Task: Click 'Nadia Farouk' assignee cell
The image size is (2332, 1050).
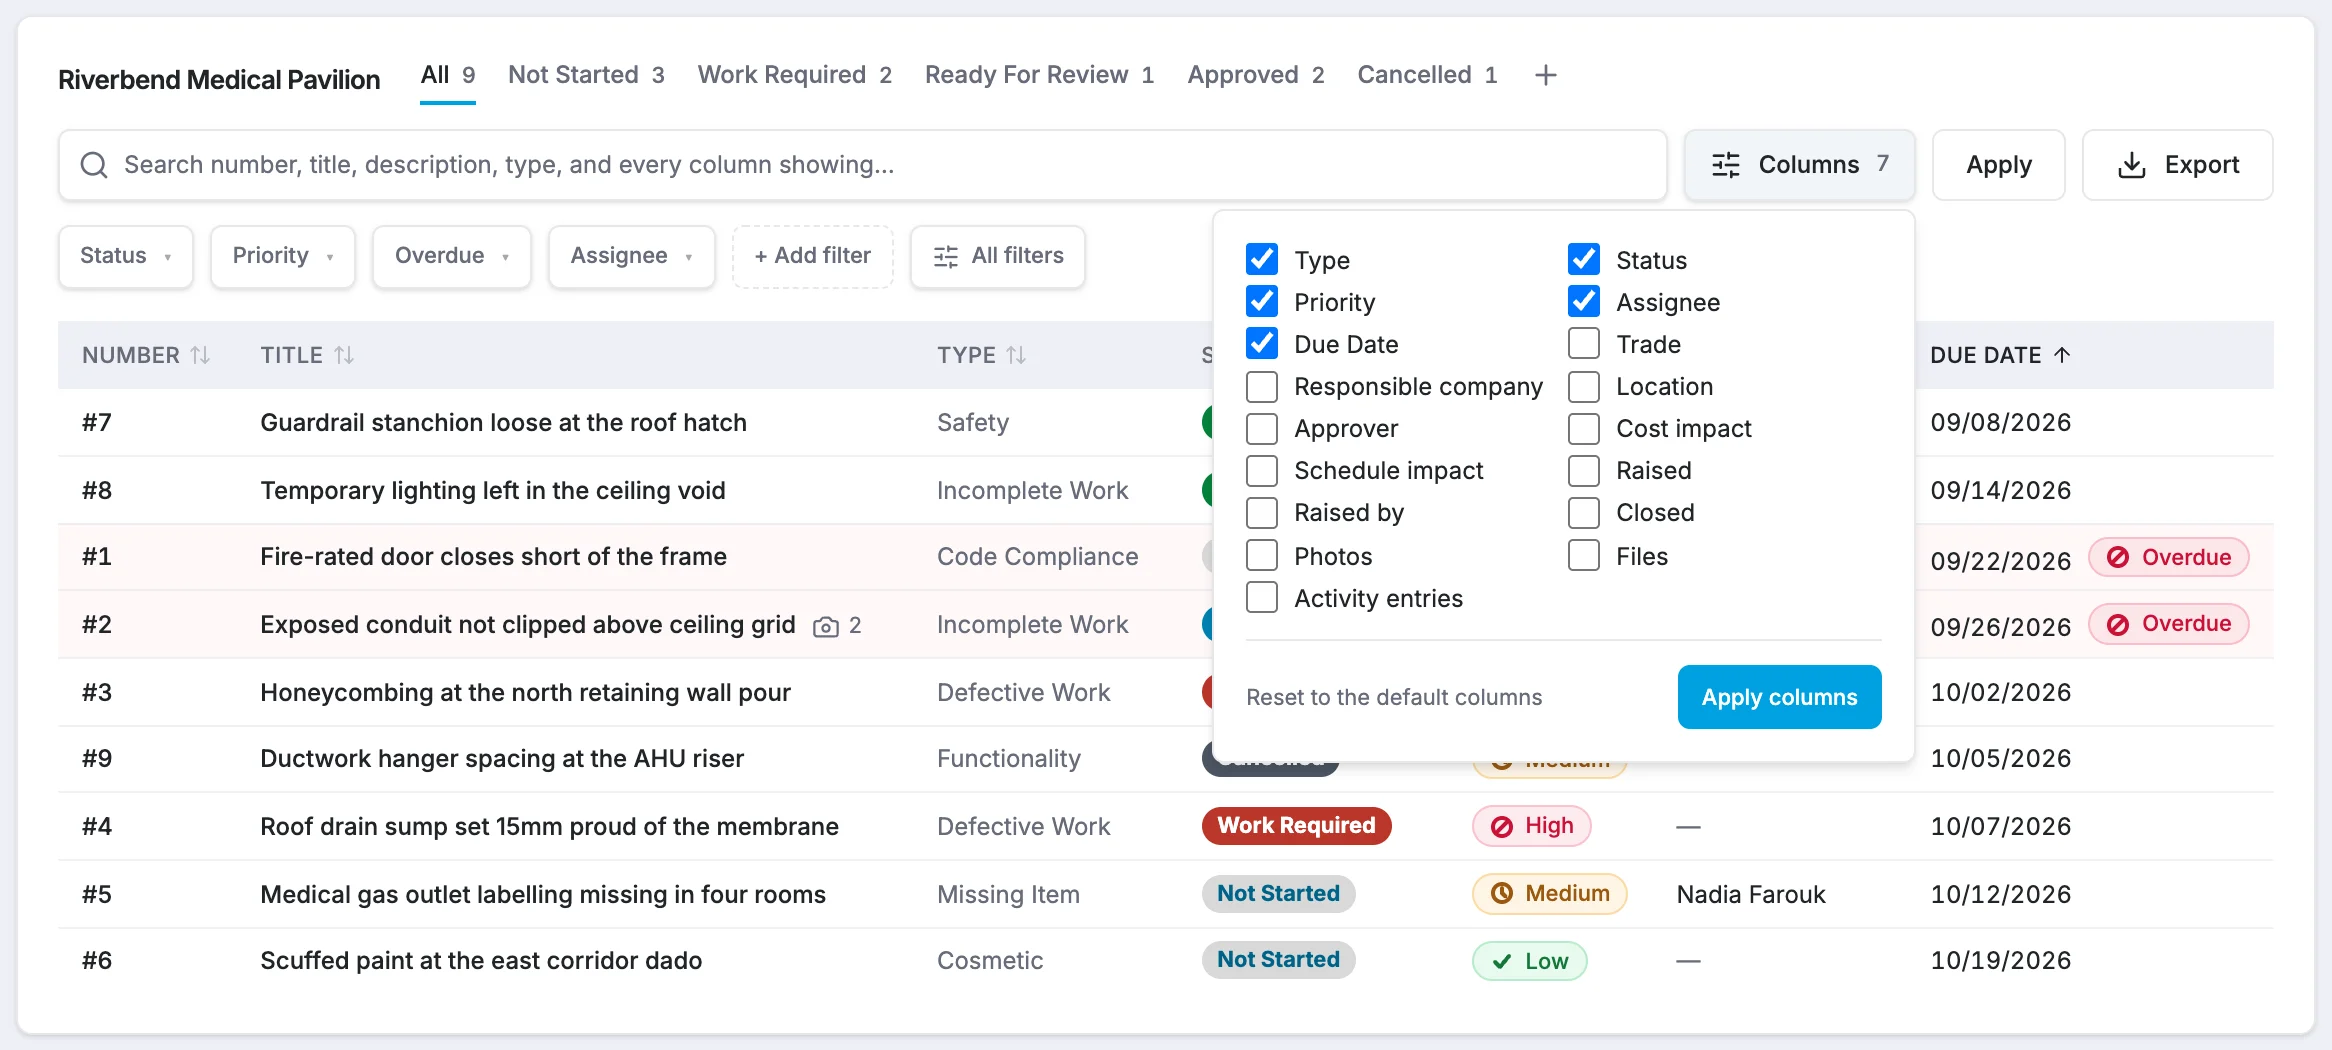Action: tap(1751, 894)
